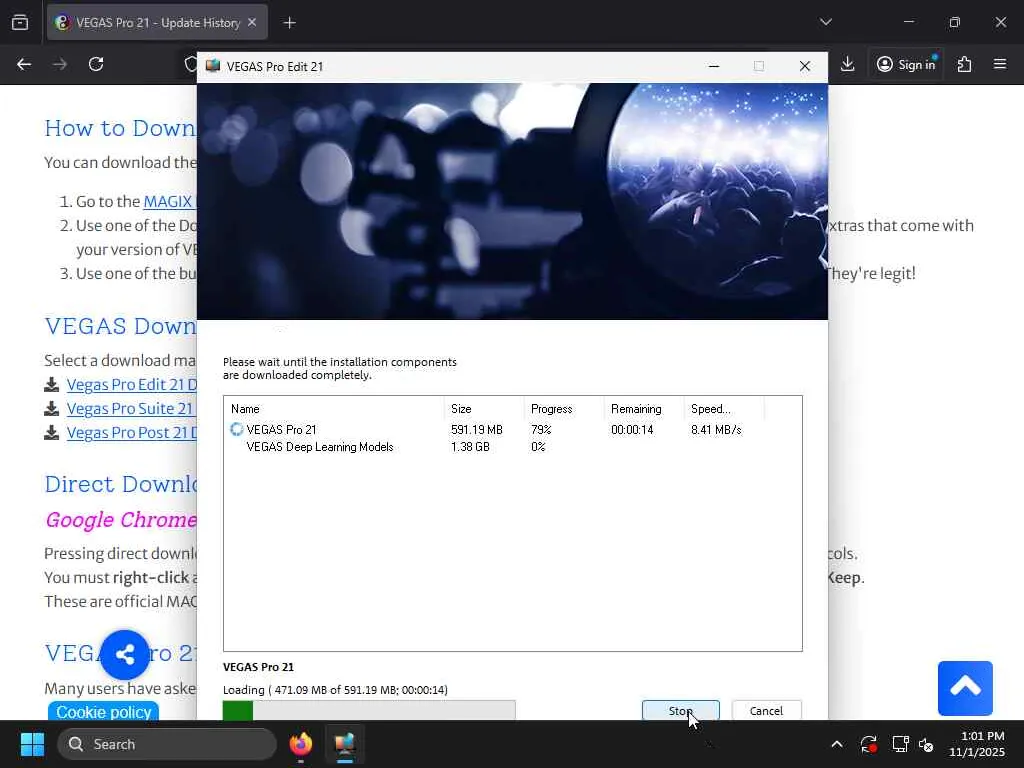Screen dimensions: 1024x768
Task: Click the network display tray icon
Action: pos(901,744)
